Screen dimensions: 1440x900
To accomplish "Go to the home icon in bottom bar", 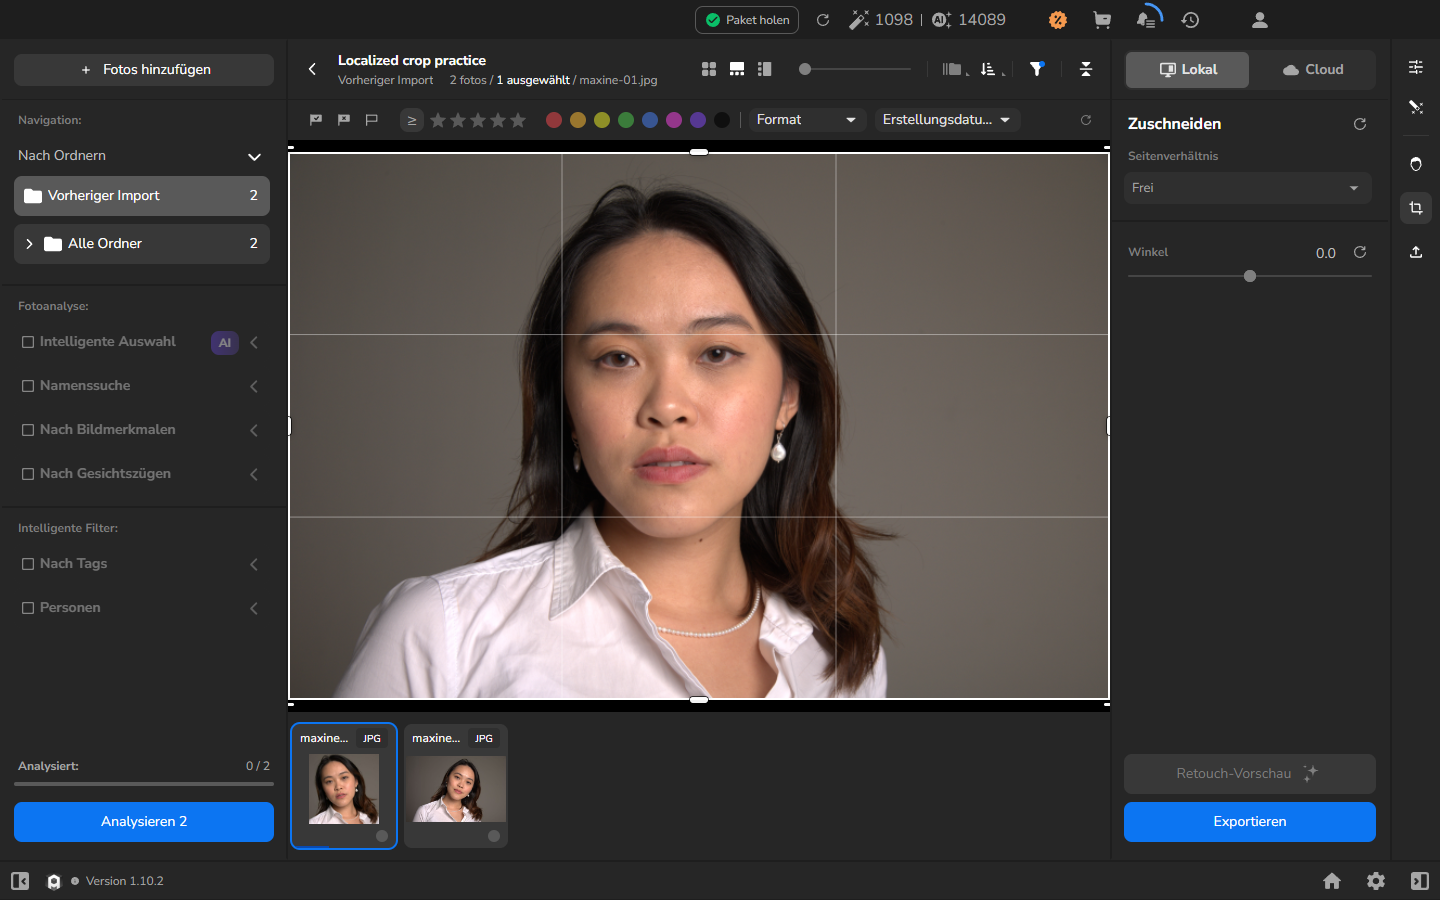I will [x=1332, y=881].
